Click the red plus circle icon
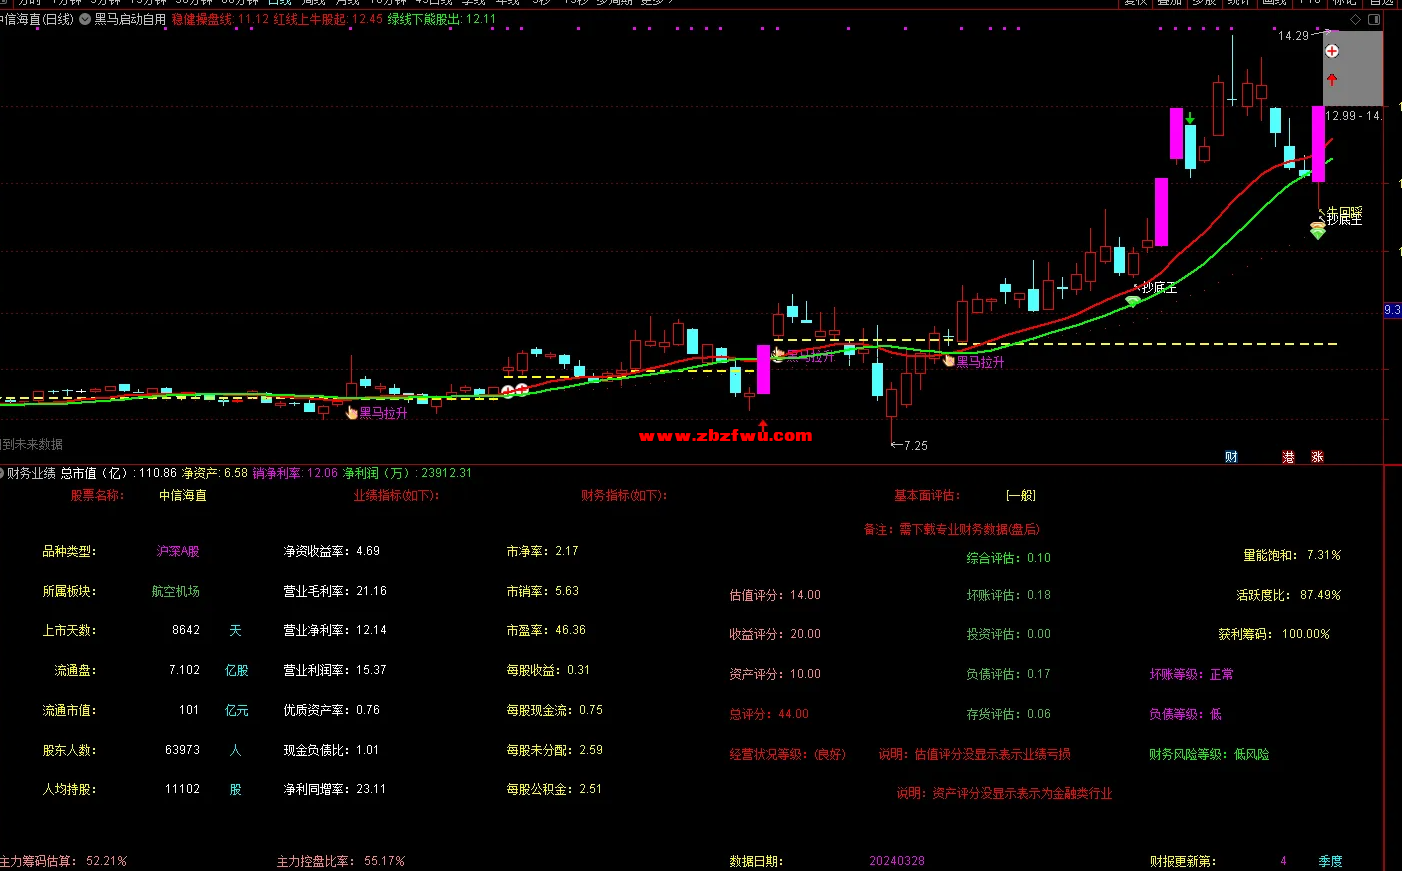The width and height of the screenshot is (1402, 871). pyautogui.click(x=1332, y=51)
